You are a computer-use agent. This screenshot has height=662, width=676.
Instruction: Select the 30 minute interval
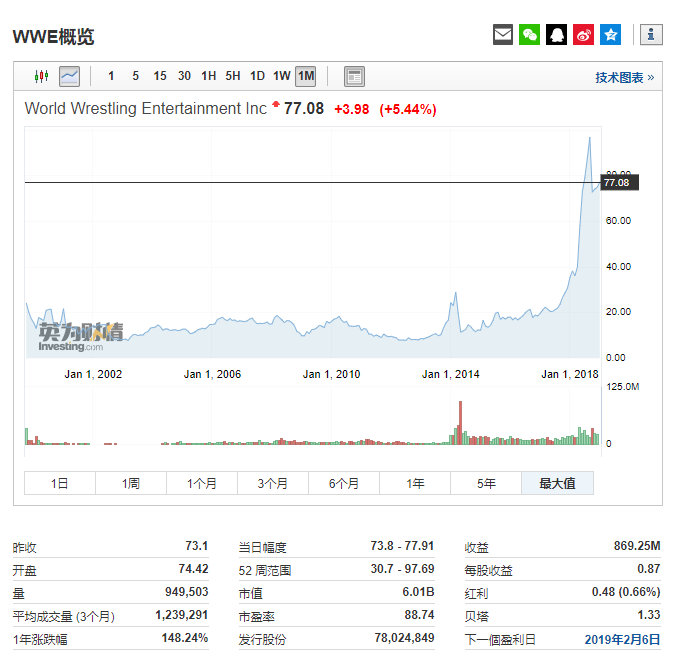pos(185,76)
